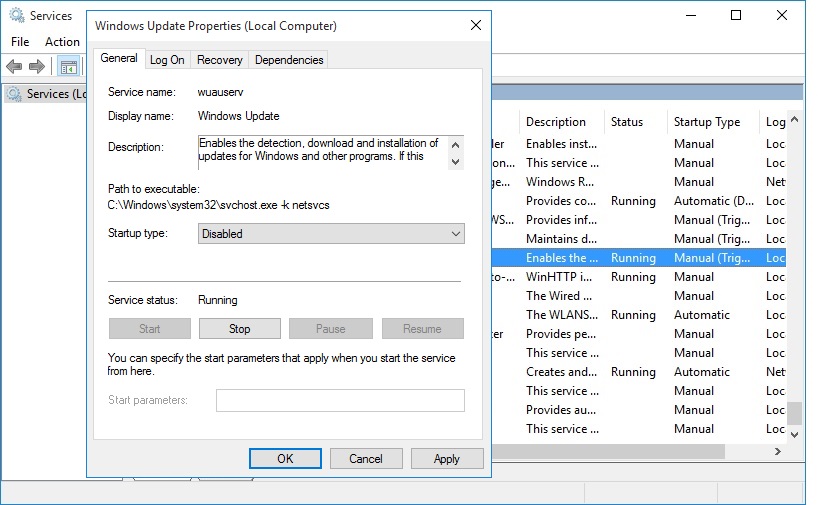
Task: Click the service name 'wuauserv' text
Action: (x=220, y=92)
